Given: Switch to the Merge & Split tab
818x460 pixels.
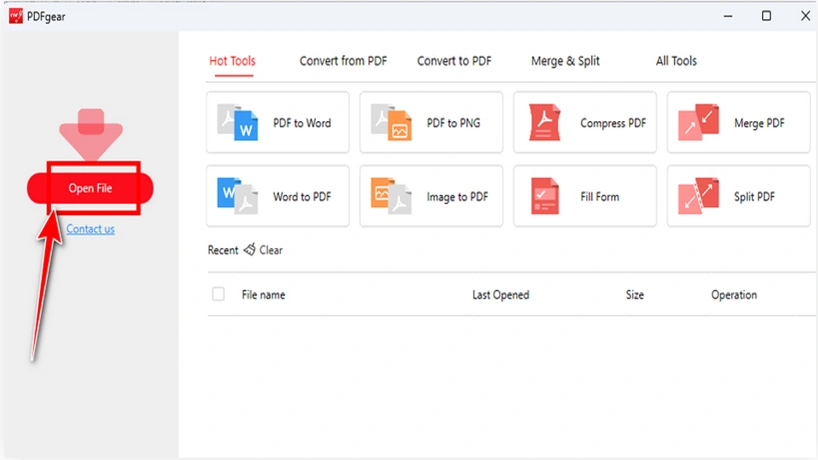Looking at the screenshot, I should (565, 61).
